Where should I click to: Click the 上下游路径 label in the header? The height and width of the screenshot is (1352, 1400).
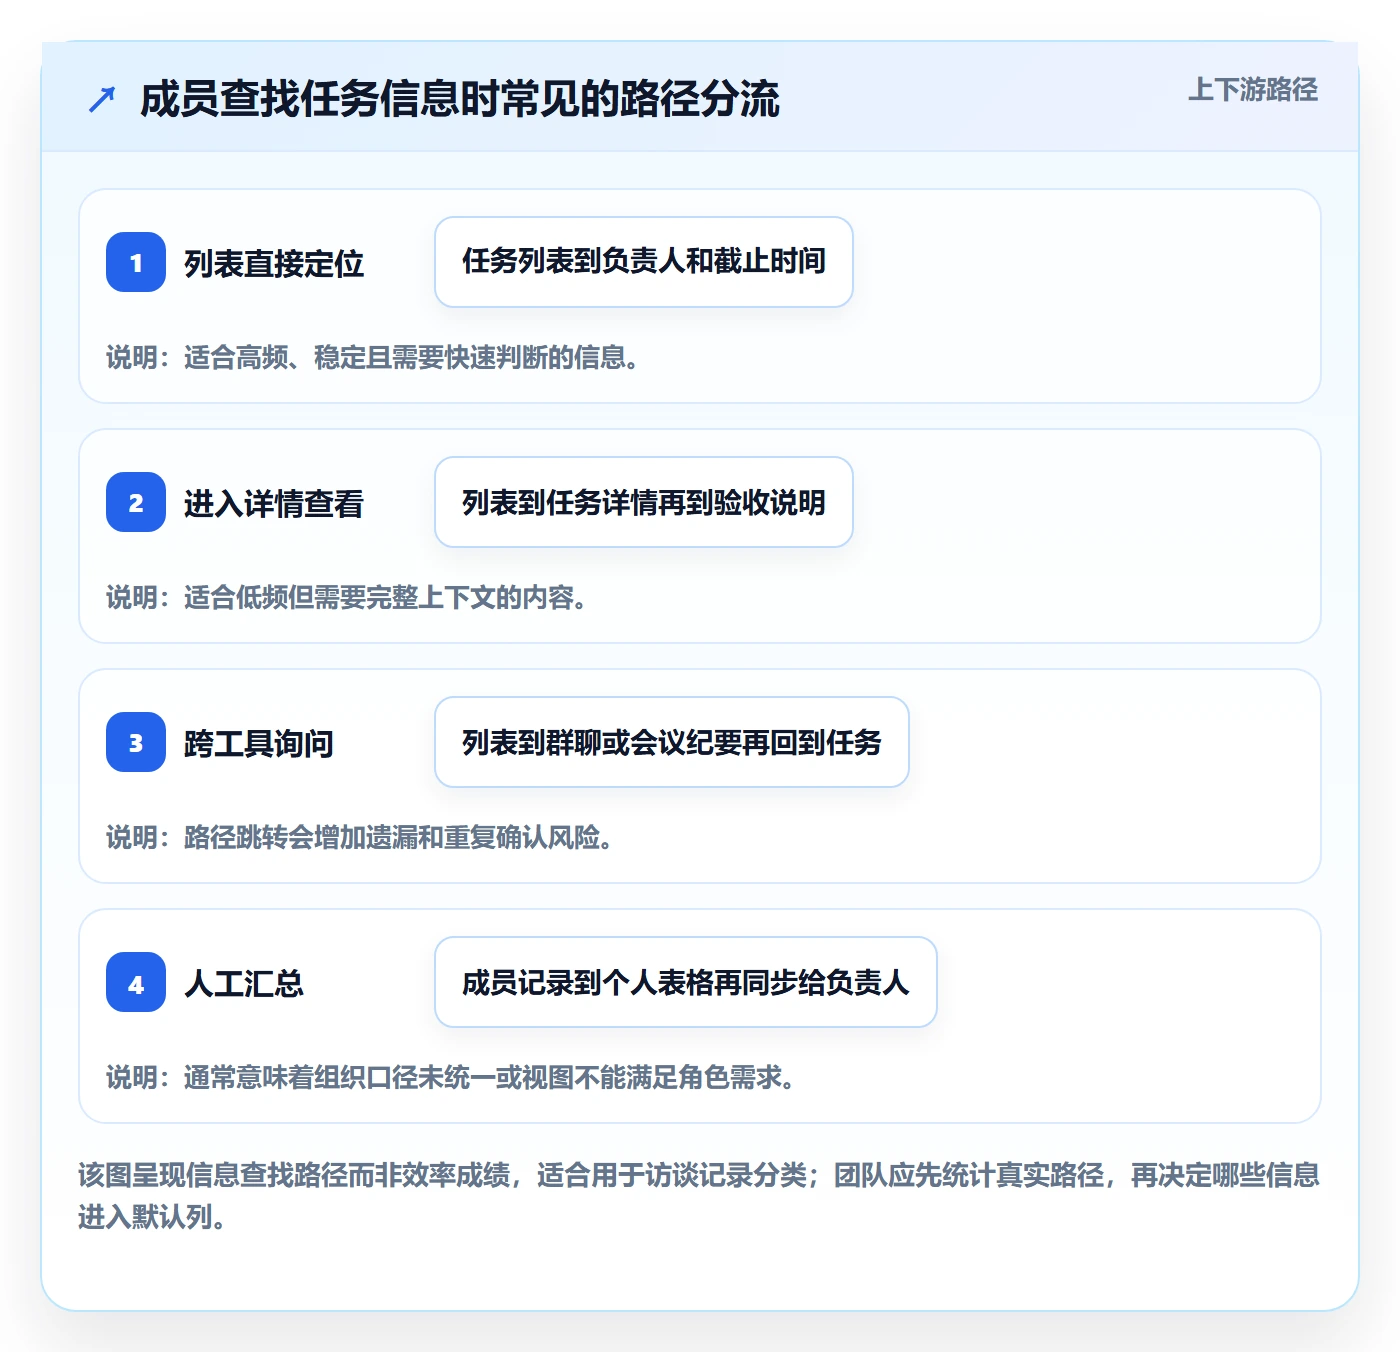click(1253, 90)
